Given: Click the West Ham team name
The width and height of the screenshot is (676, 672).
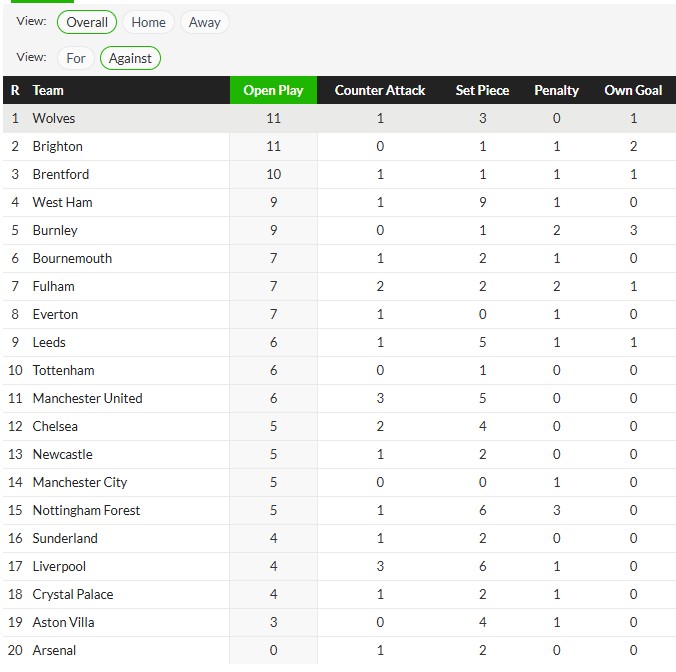Looking at the screenshot, I should point(62,202).
